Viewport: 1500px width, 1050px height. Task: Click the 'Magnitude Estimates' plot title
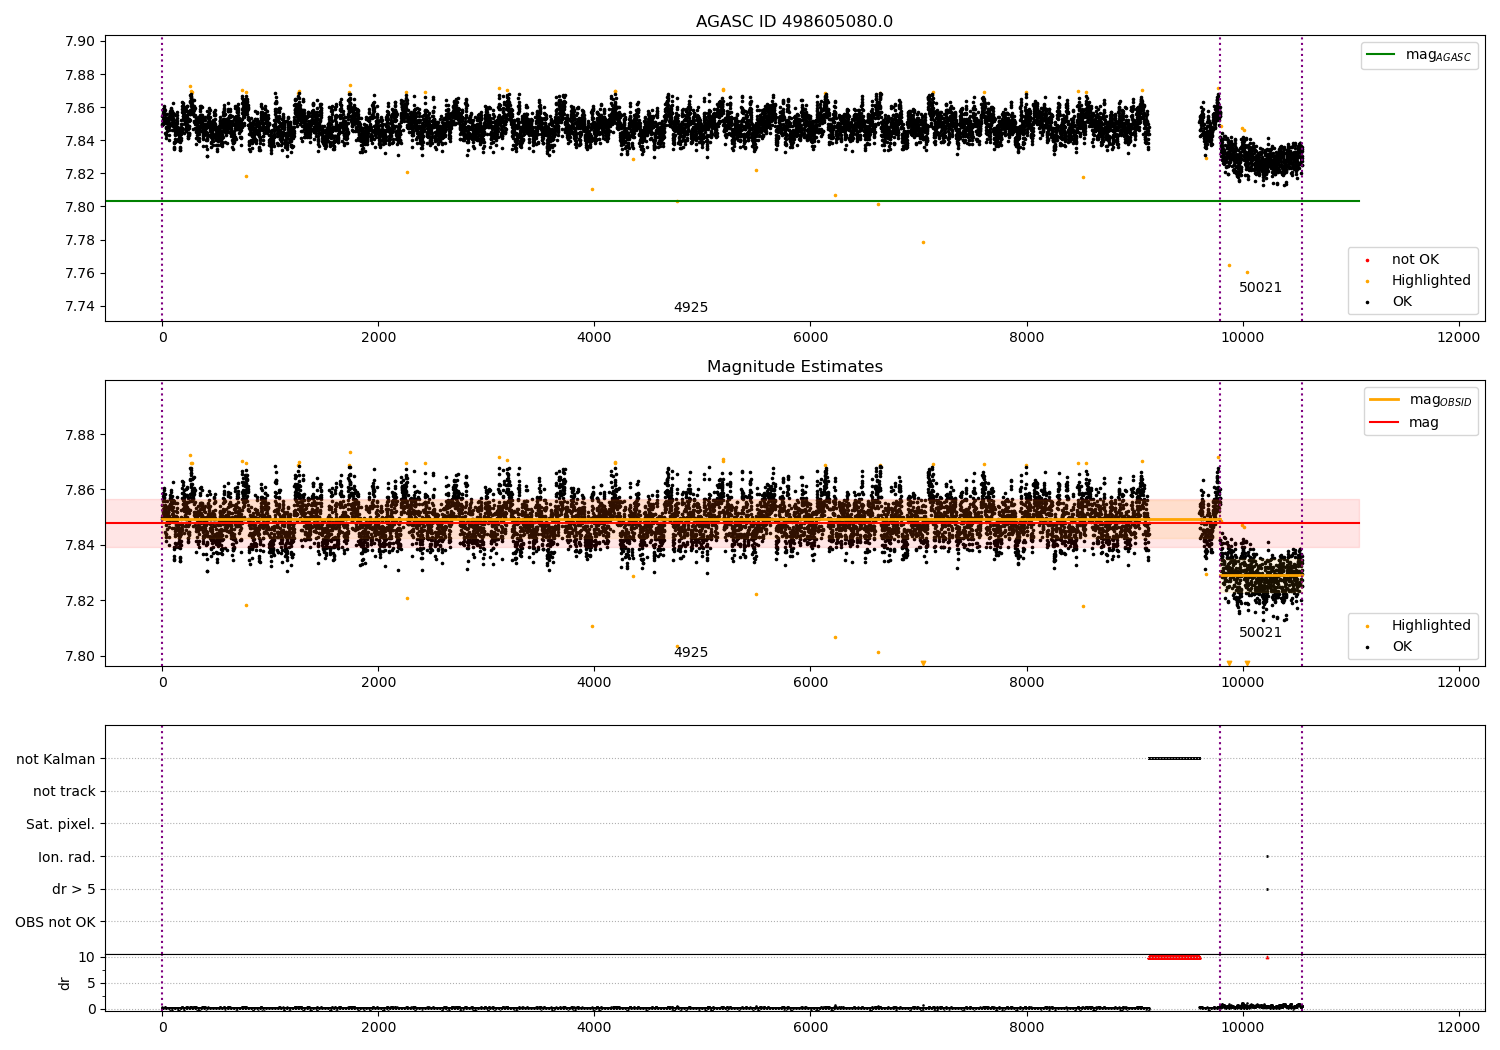(x=794, y=367)
